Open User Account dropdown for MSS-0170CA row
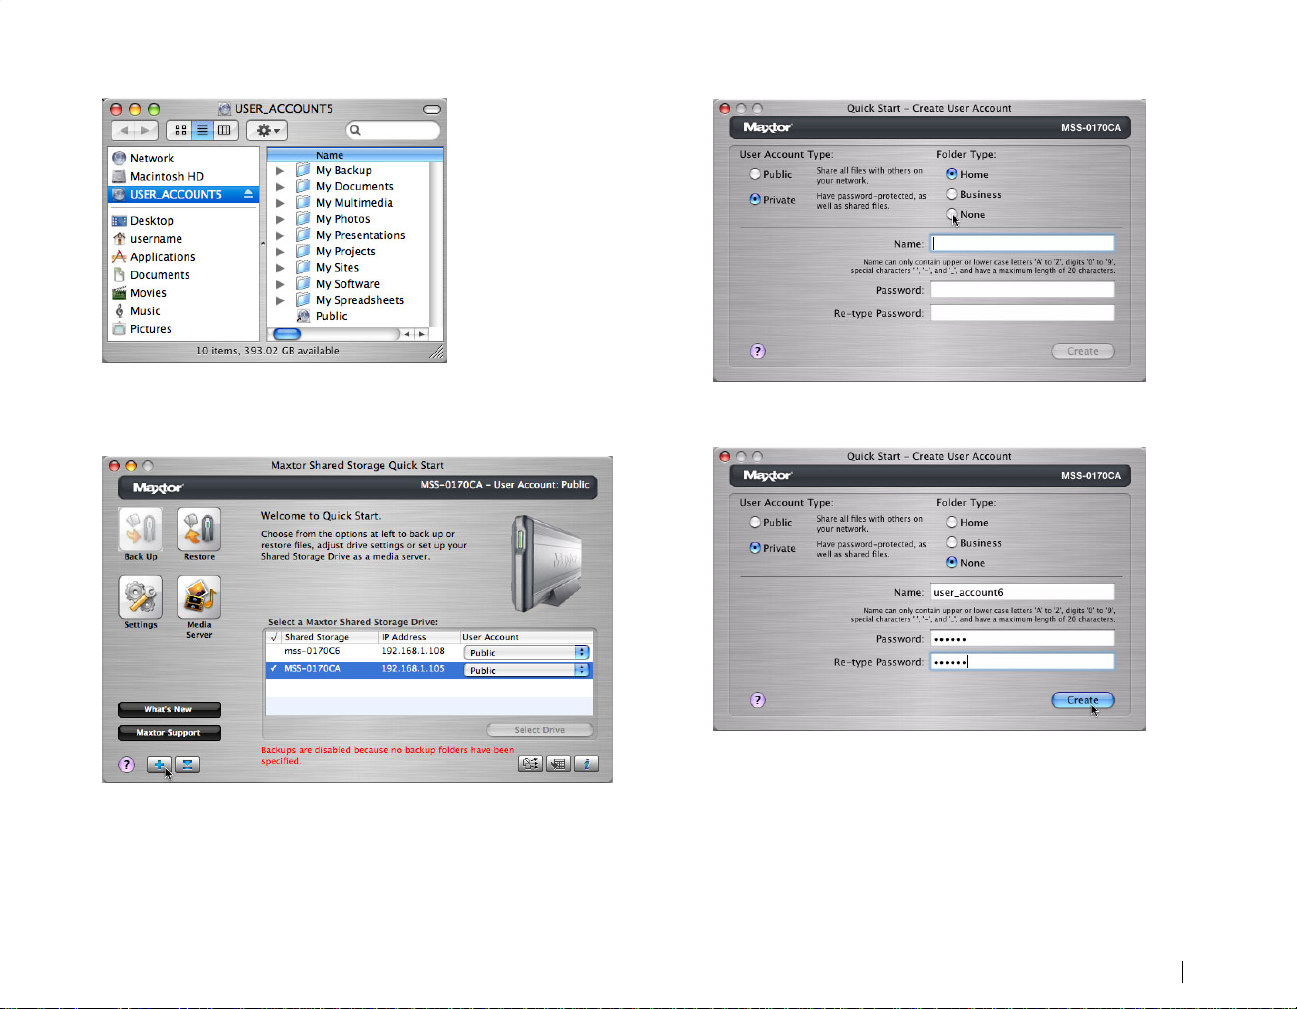Image resolution: width=1297 pixels, height=1009 pixels. [x=527, y=670]
